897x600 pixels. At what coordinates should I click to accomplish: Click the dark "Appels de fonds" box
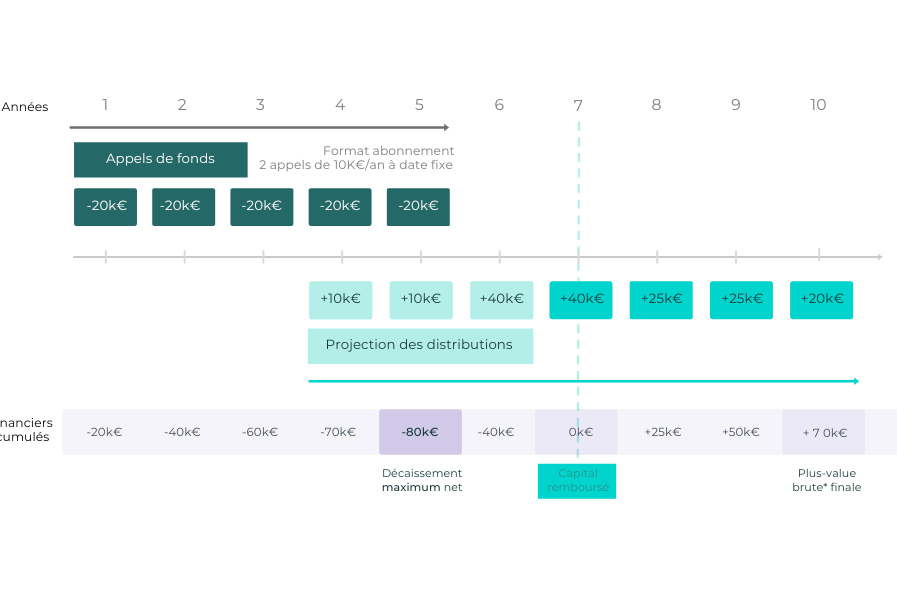tap(161, 160)
